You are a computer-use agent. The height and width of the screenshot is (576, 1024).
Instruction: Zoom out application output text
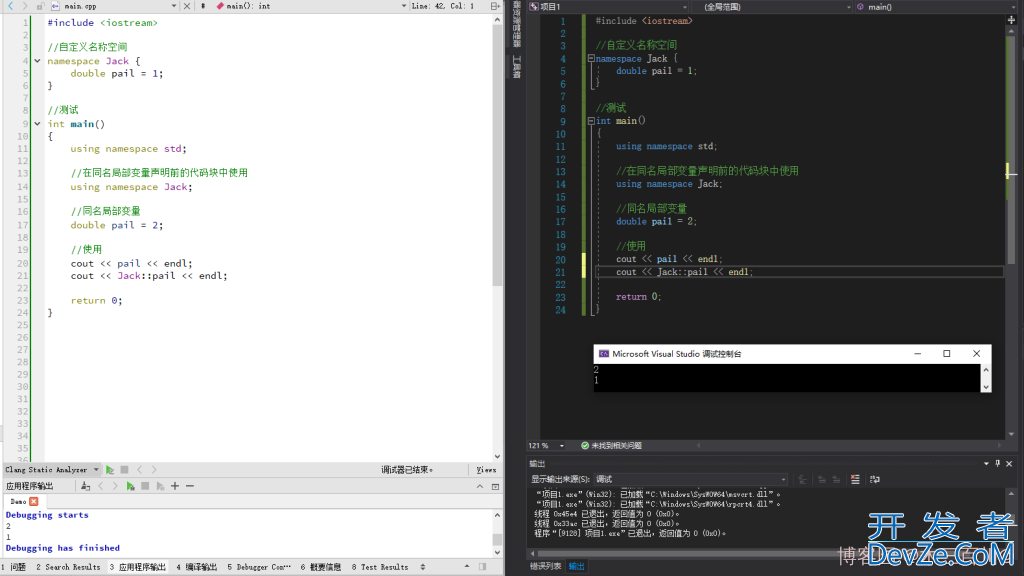pos(190,486)
